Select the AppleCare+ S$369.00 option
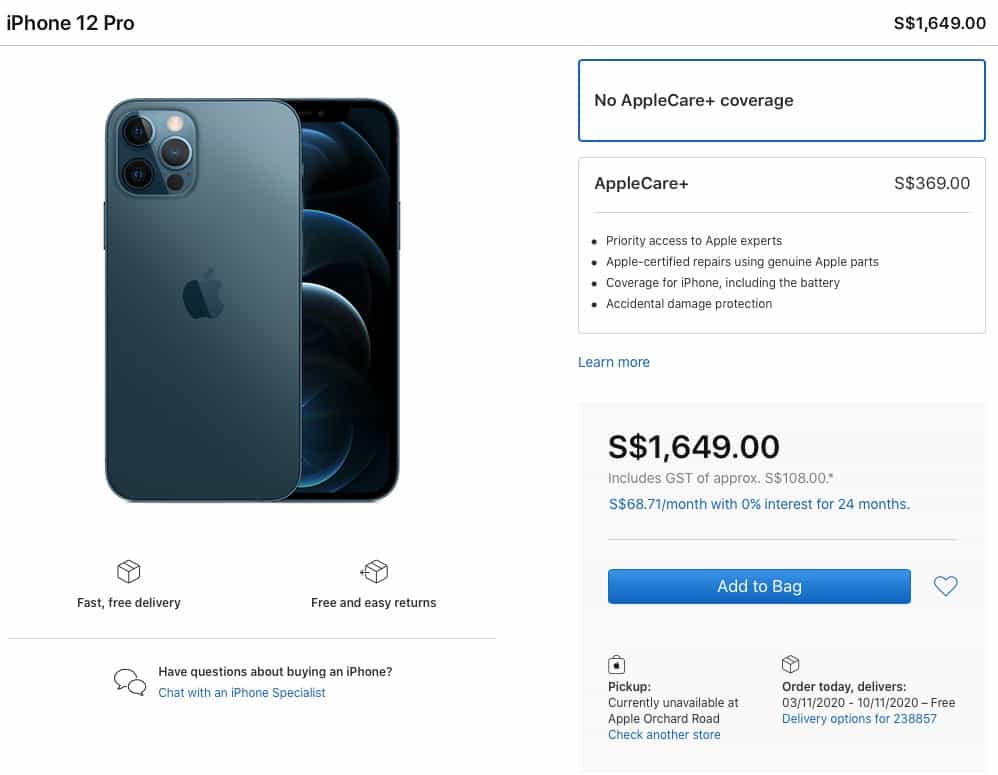Screen dimensions: 998x775 coord(782,184)
